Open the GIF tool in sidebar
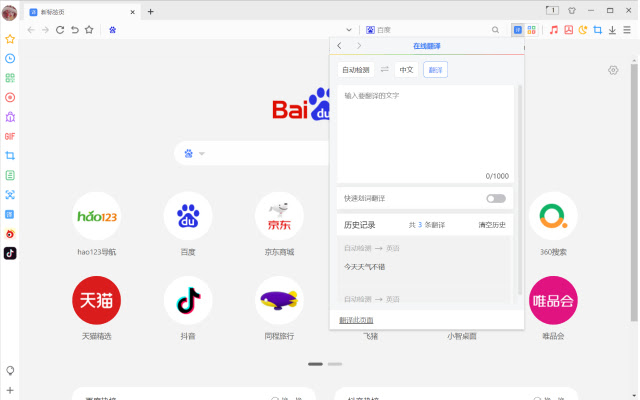Viewport: 640px width, 400px height. click(10, 136)
